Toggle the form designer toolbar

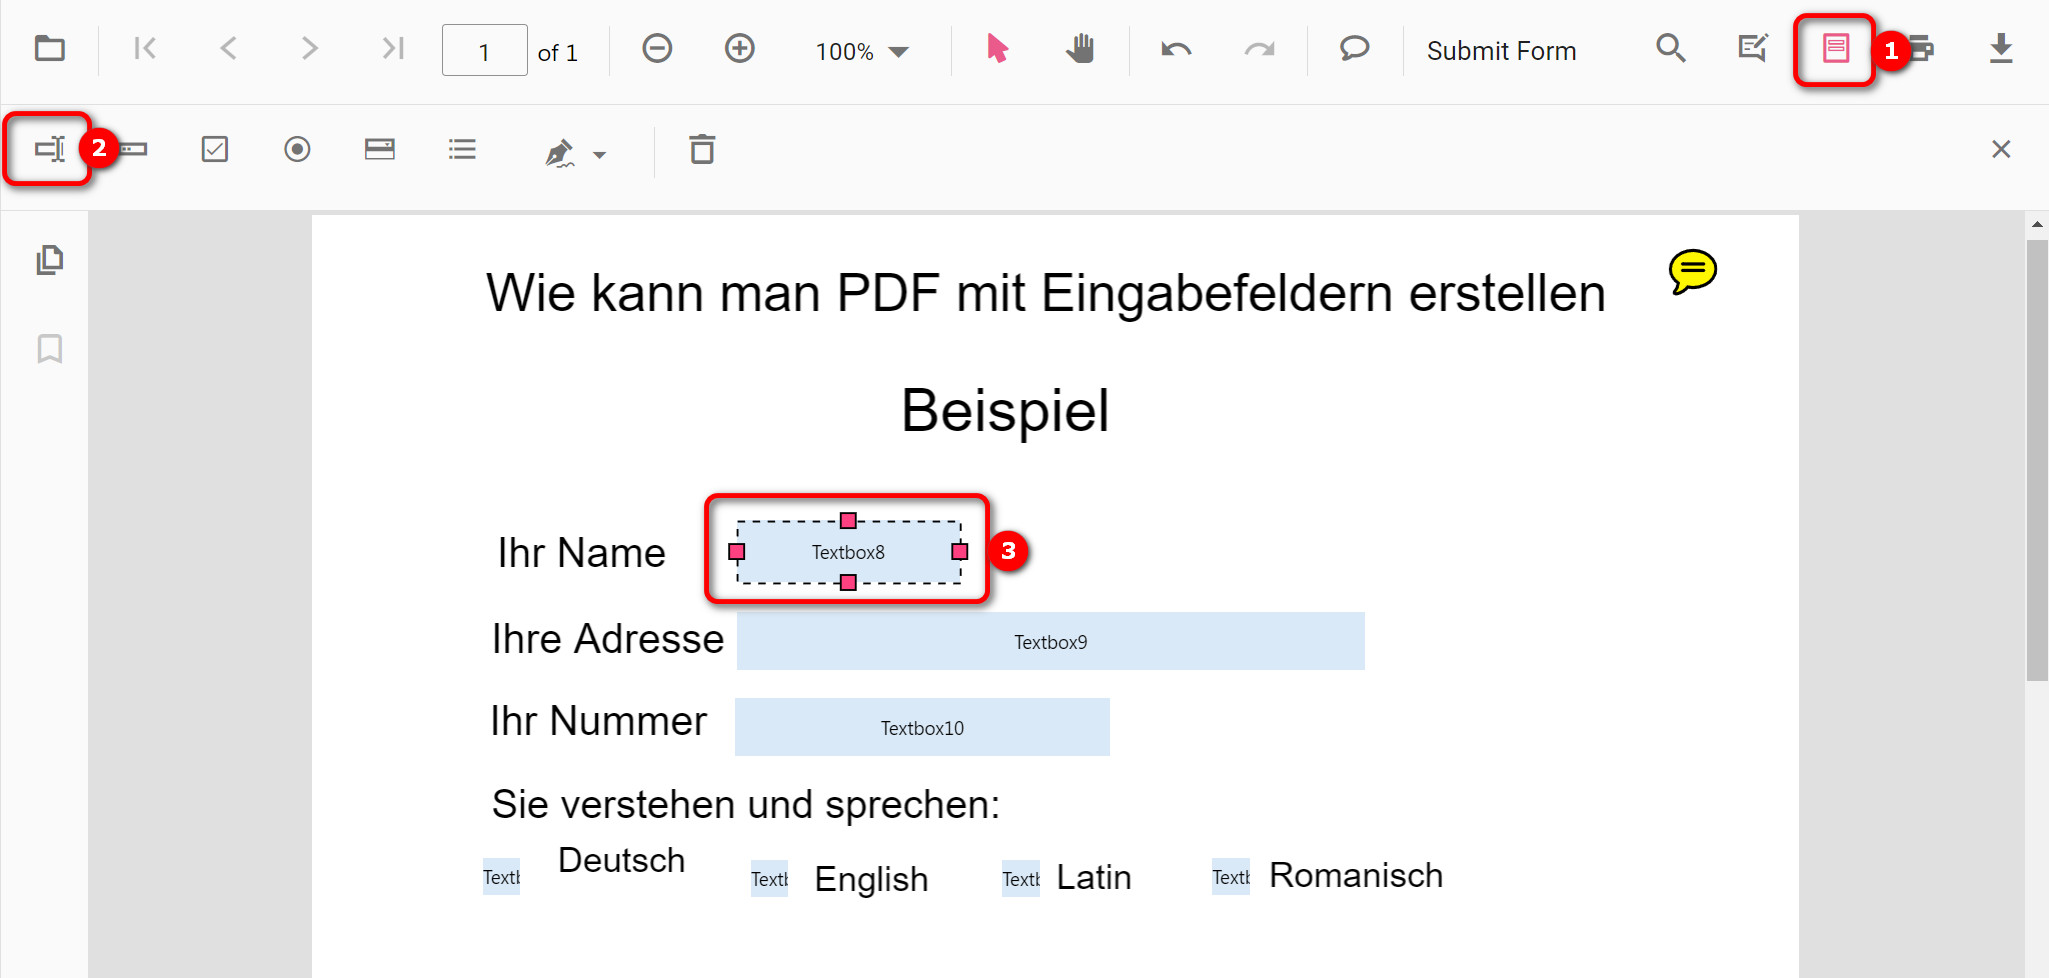[x=1835, y=48]
